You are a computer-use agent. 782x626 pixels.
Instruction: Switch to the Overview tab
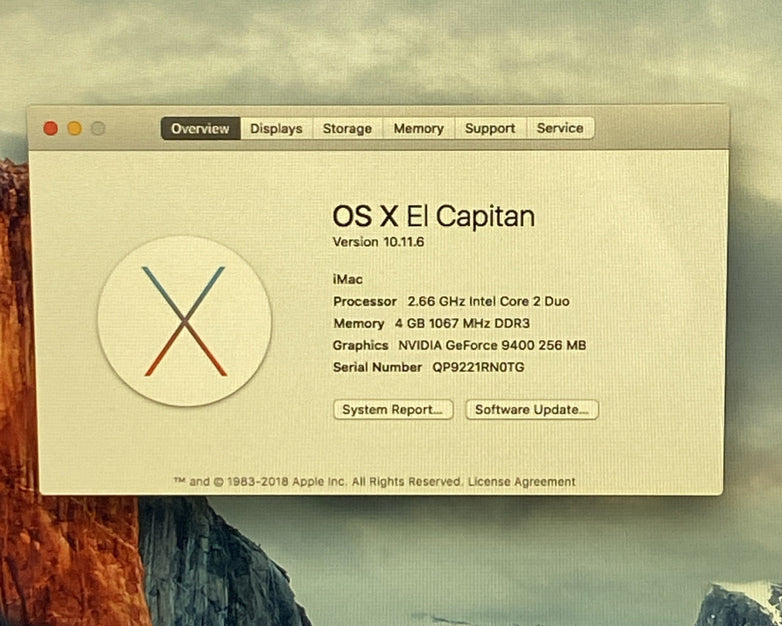(x=200, y=128)
